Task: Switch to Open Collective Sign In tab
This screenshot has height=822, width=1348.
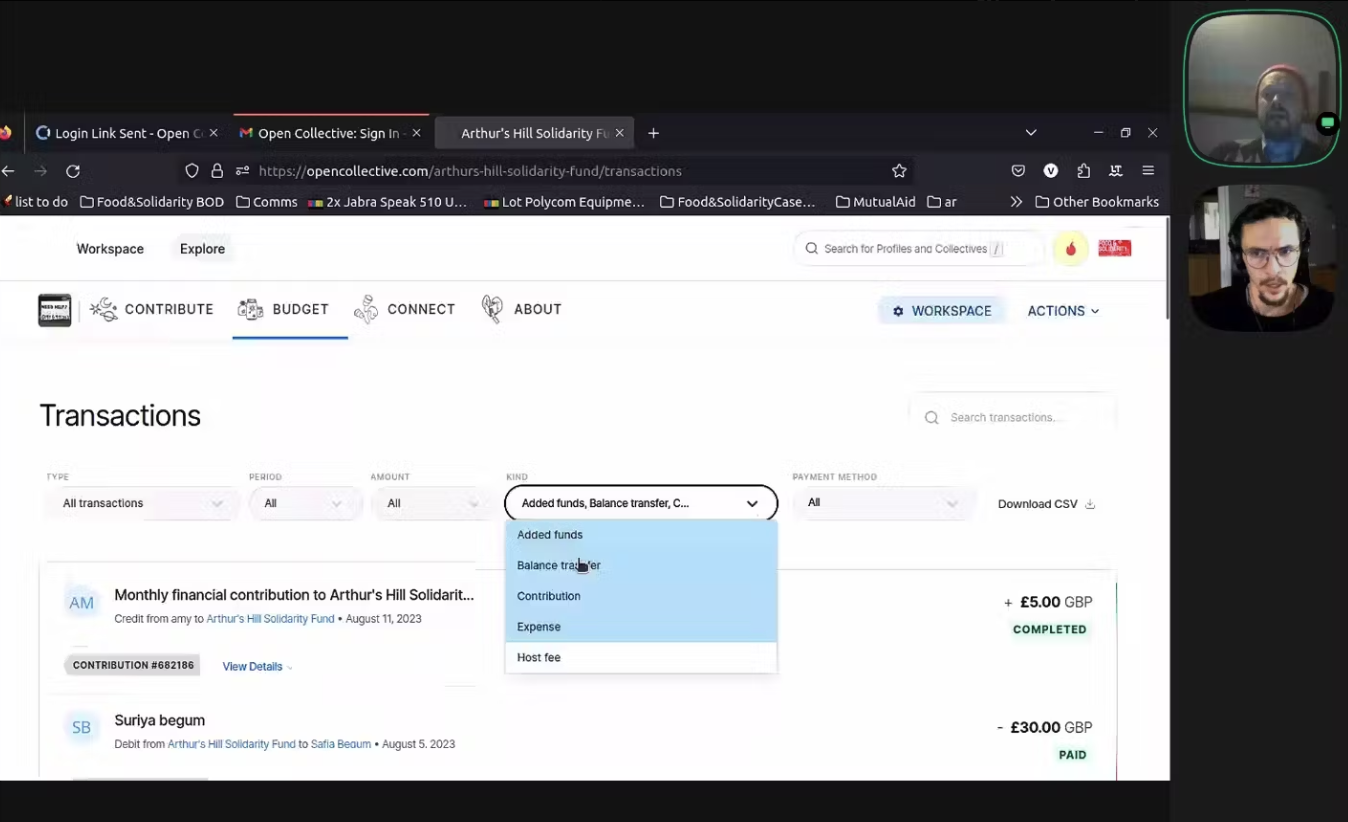Action: tap(330, 133)
